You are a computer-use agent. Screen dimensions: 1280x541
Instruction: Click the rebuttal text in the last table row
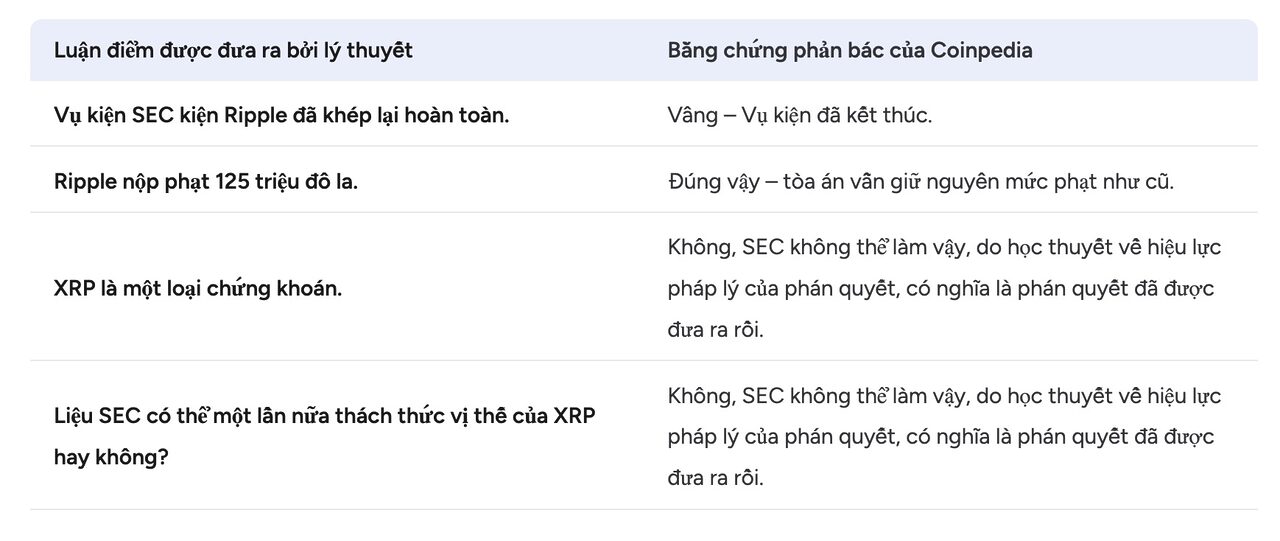[944, 437]
